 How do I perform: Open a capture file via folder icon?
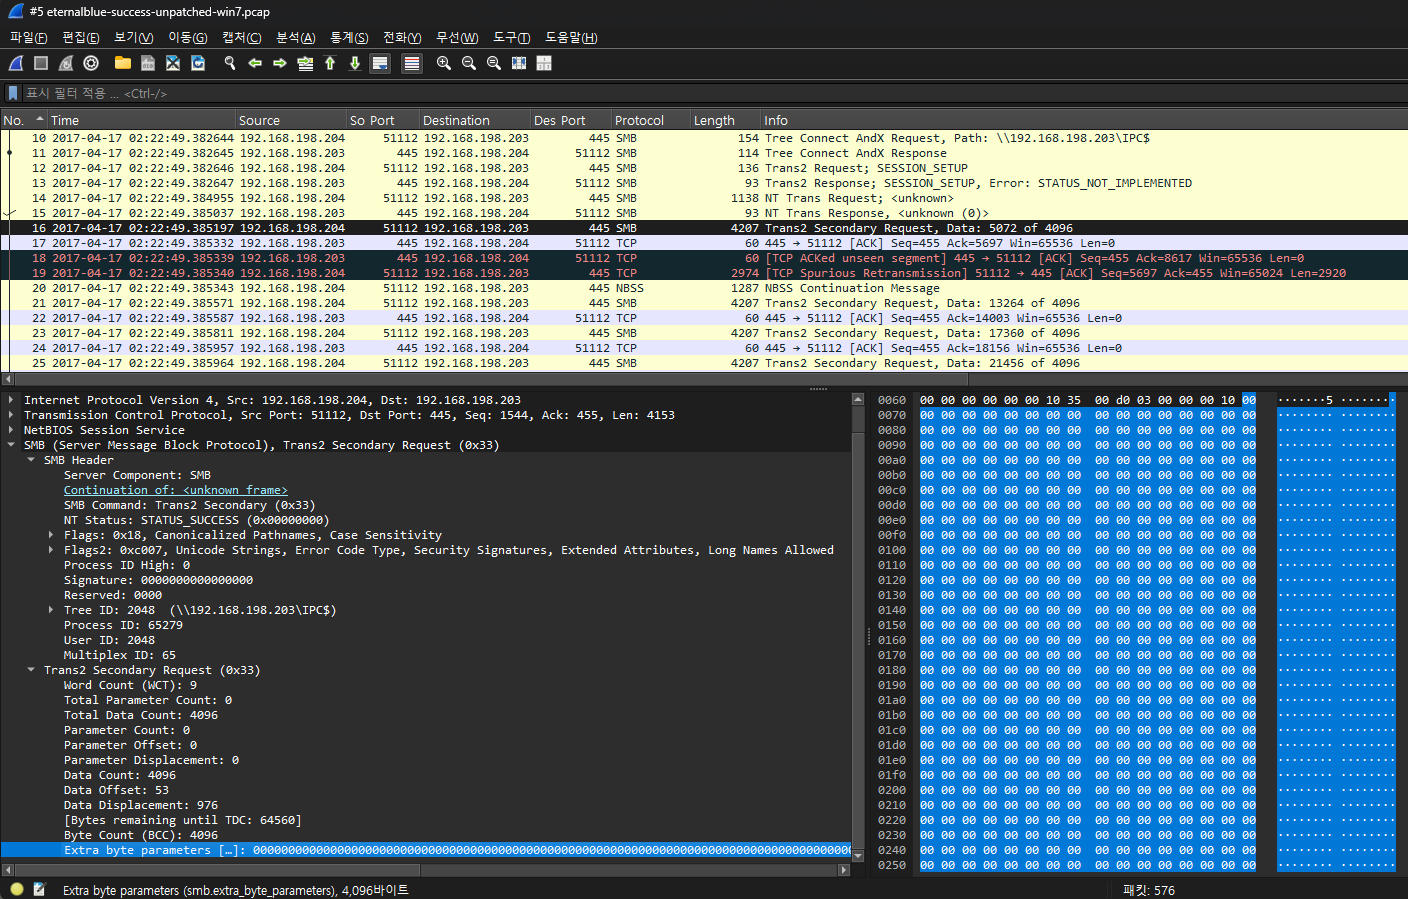click(123, 63)
